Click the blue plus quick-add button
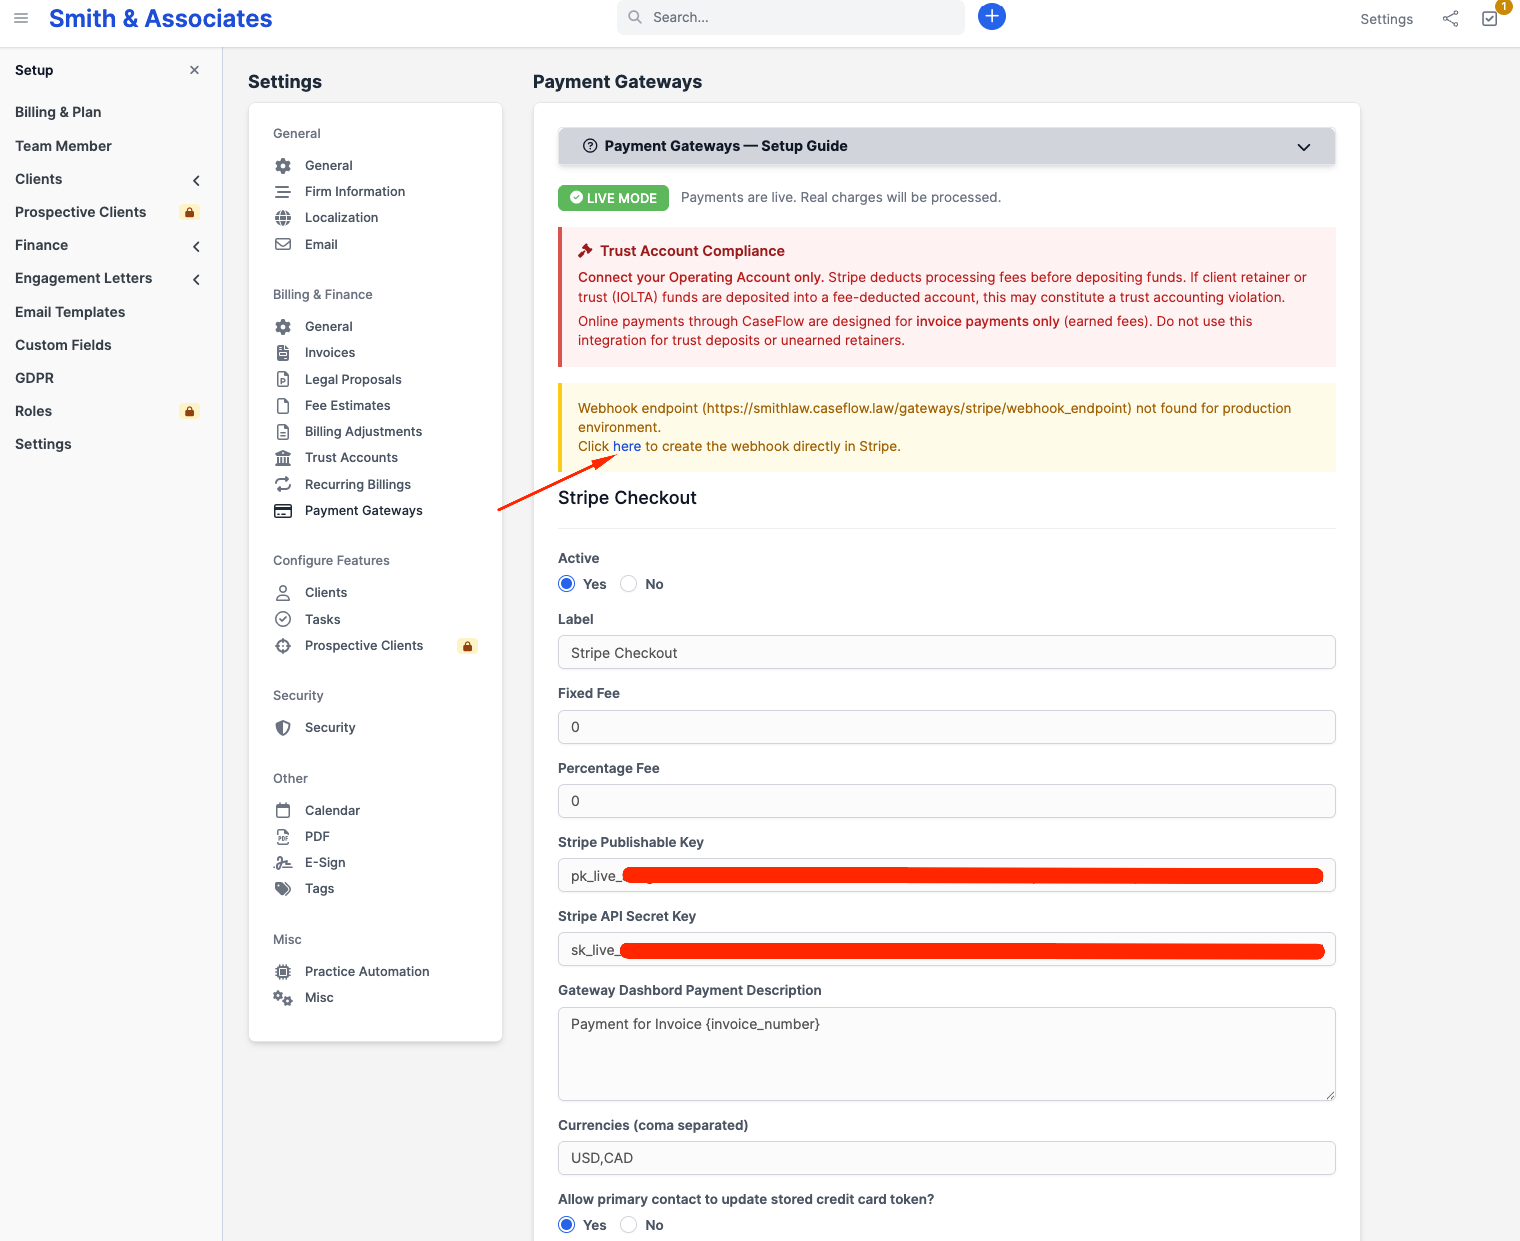 pyautogui.click(x=991, y=16)
